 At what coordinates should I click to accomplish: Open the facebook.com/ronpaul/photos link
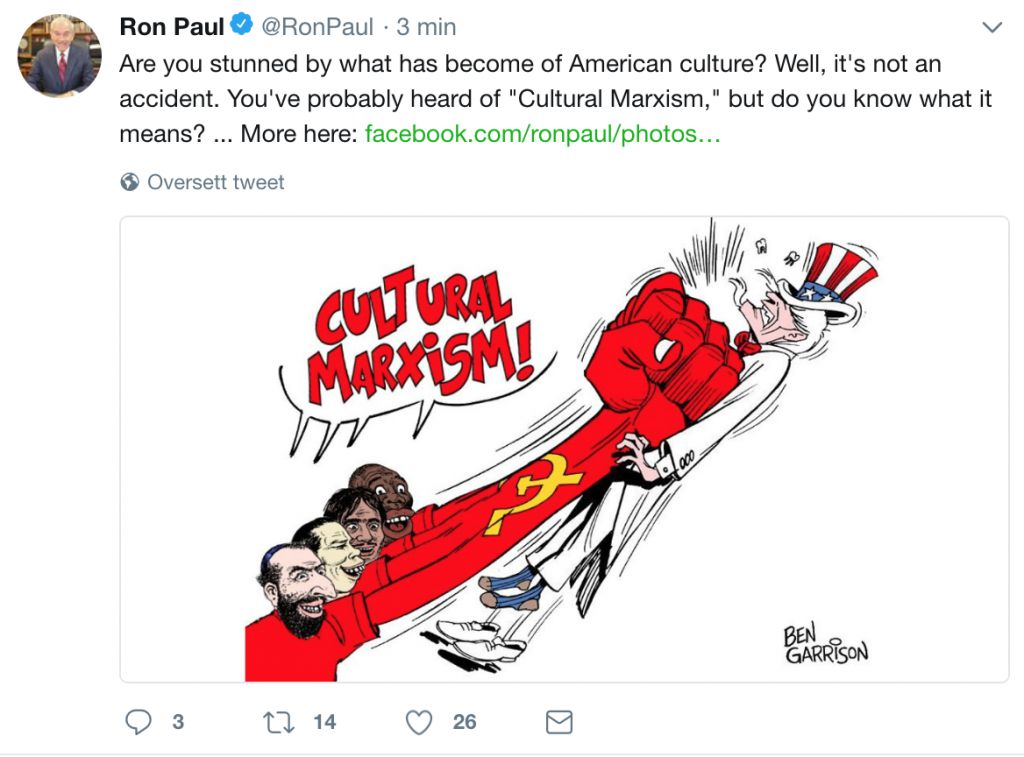pos(542,134)
